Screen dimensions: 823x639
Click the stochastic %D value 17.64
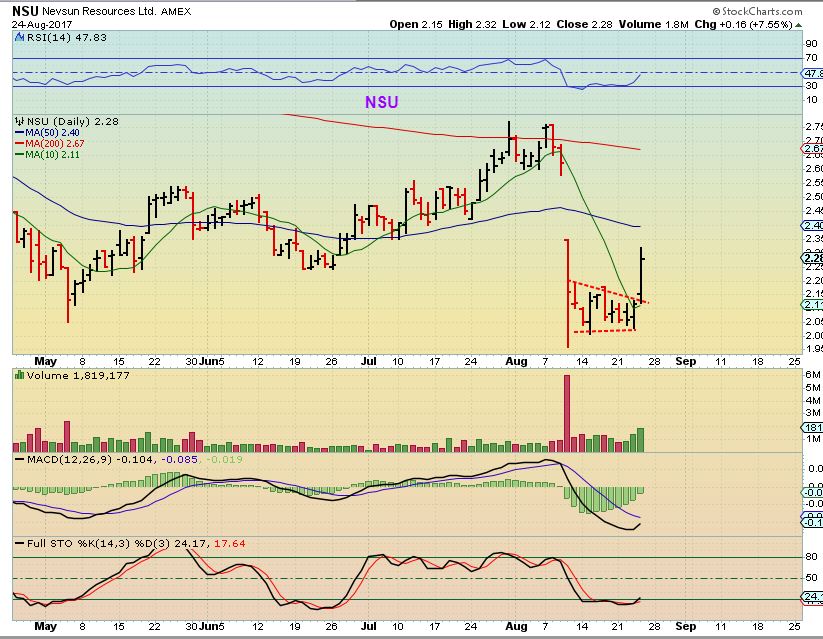coord(230,543)
